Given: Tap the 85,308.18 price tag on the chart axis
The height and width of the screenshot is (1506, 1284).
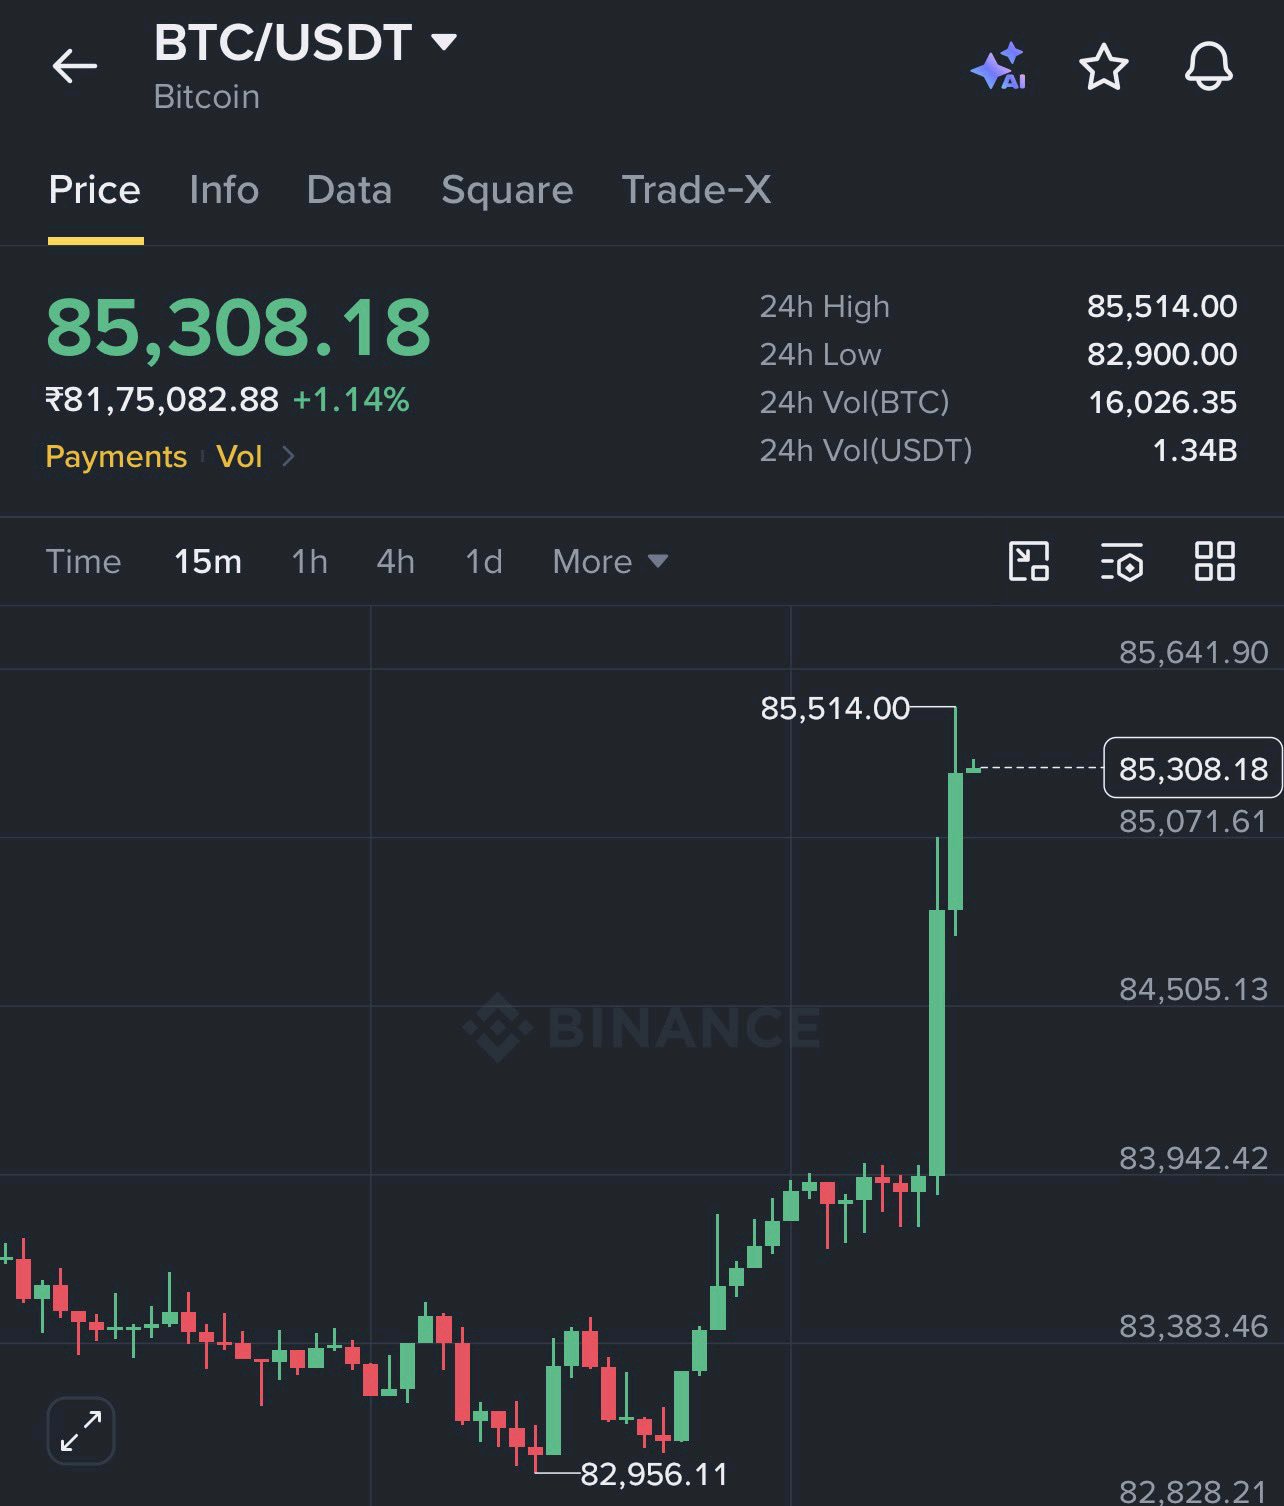Looking at the screenshot, I should 1193,768.
